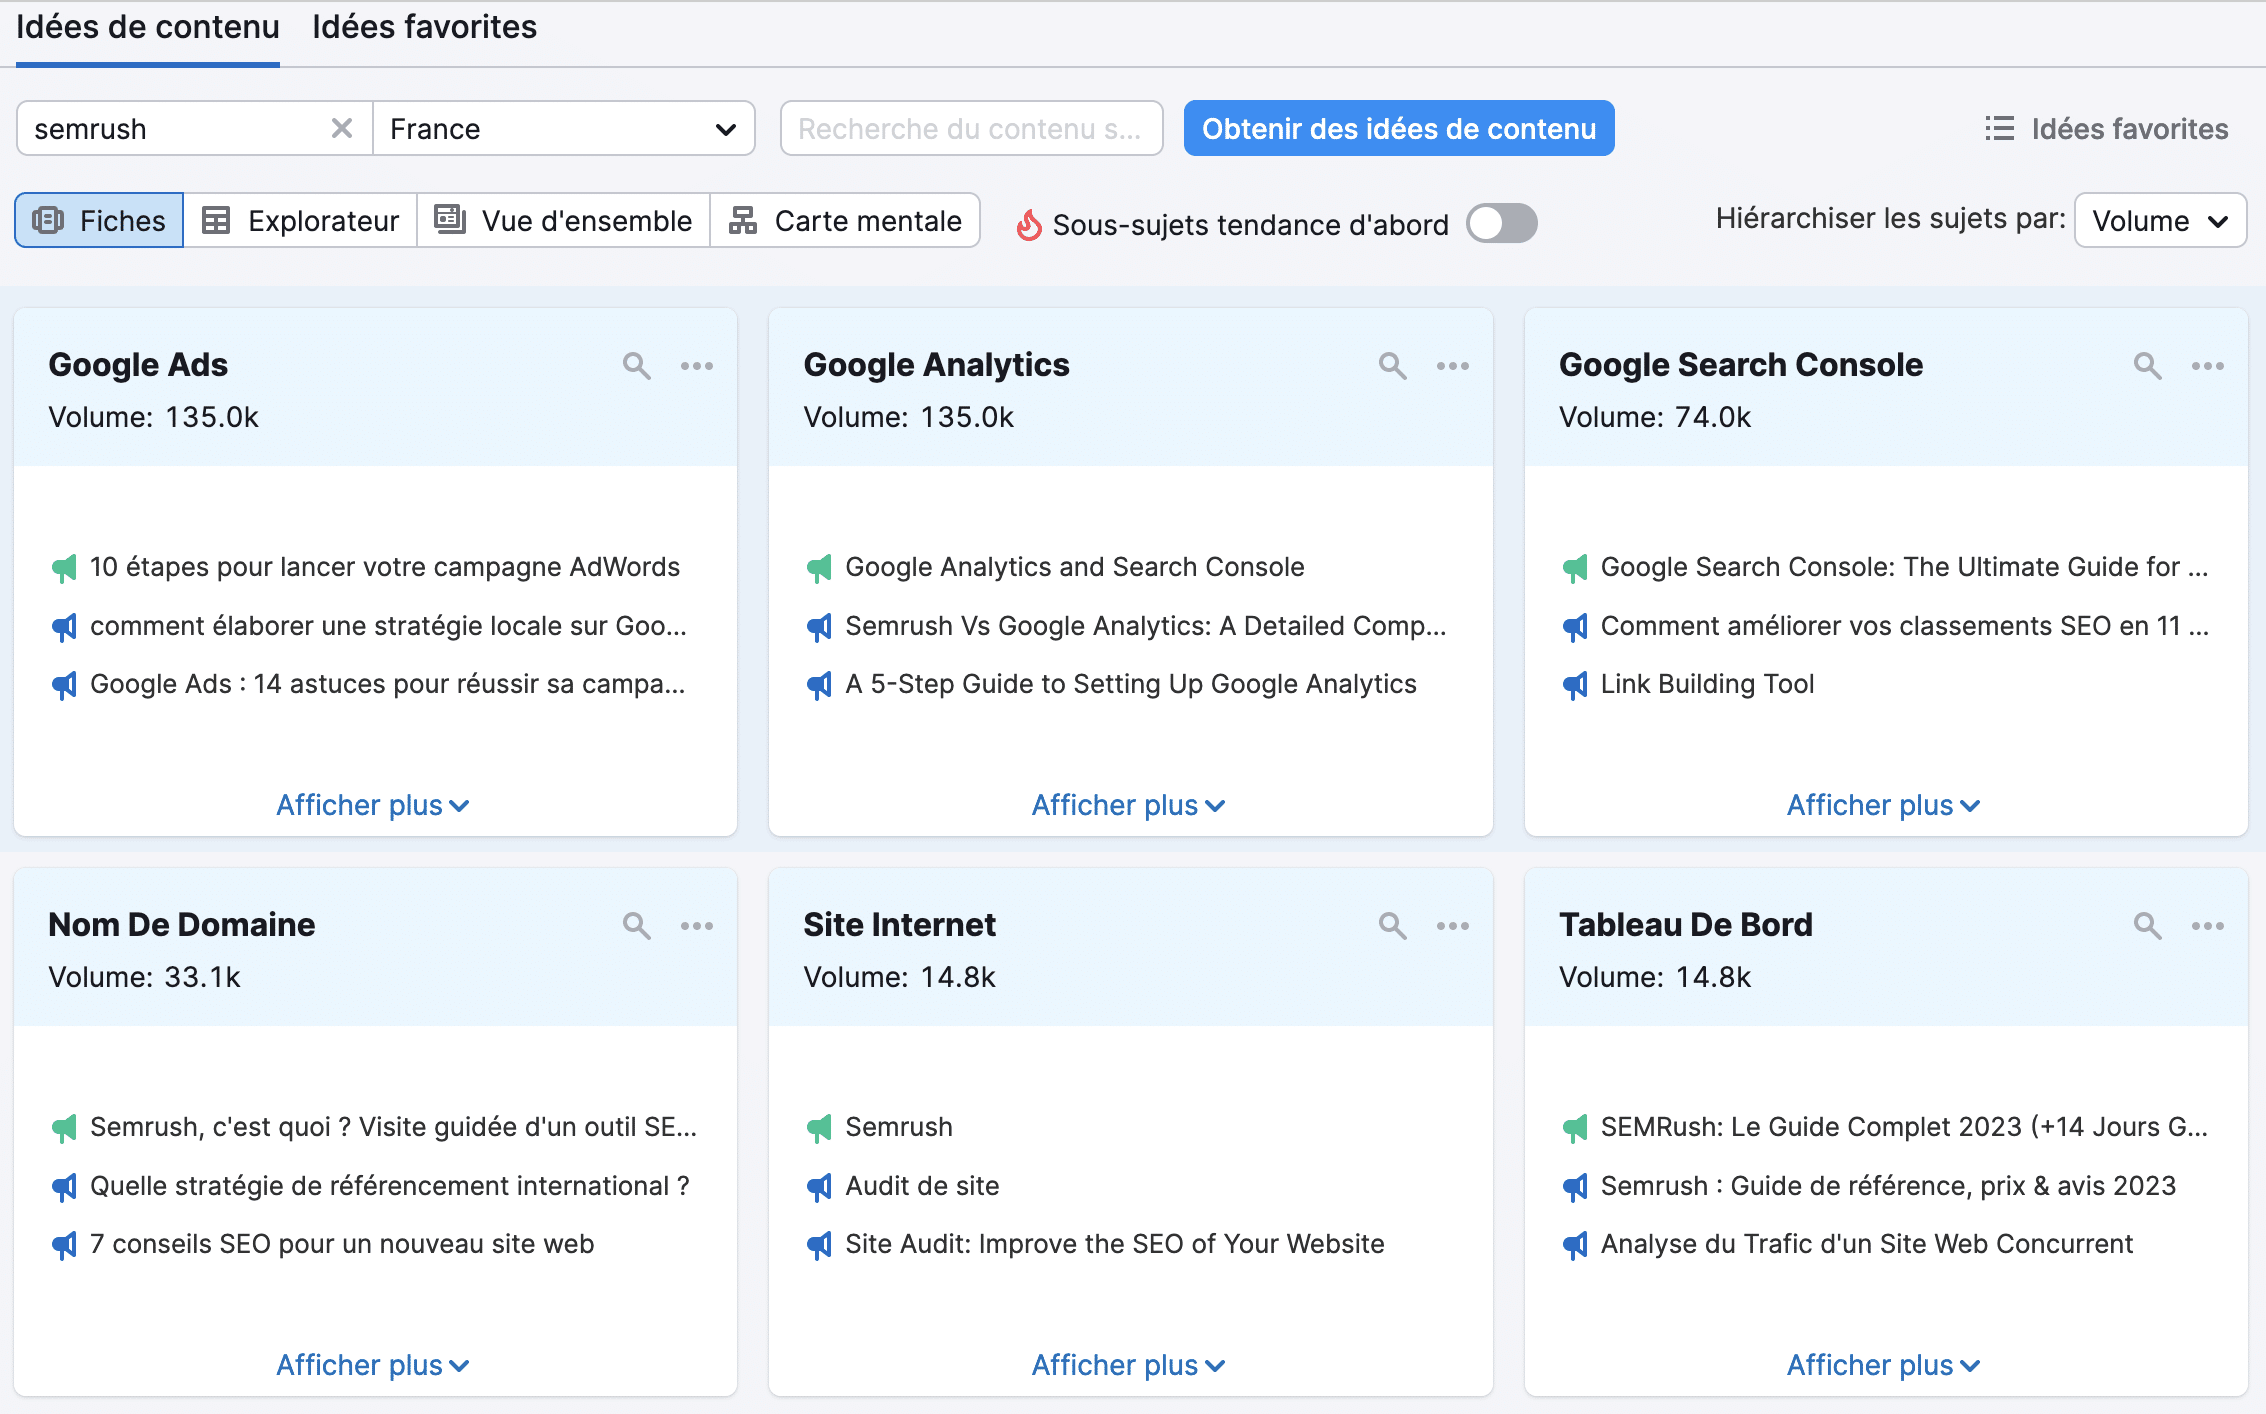Toggle Sous-sujets tendance d'abord switch
The width and height of the screenshot is (2266, 1414).
coord(1502,223)
